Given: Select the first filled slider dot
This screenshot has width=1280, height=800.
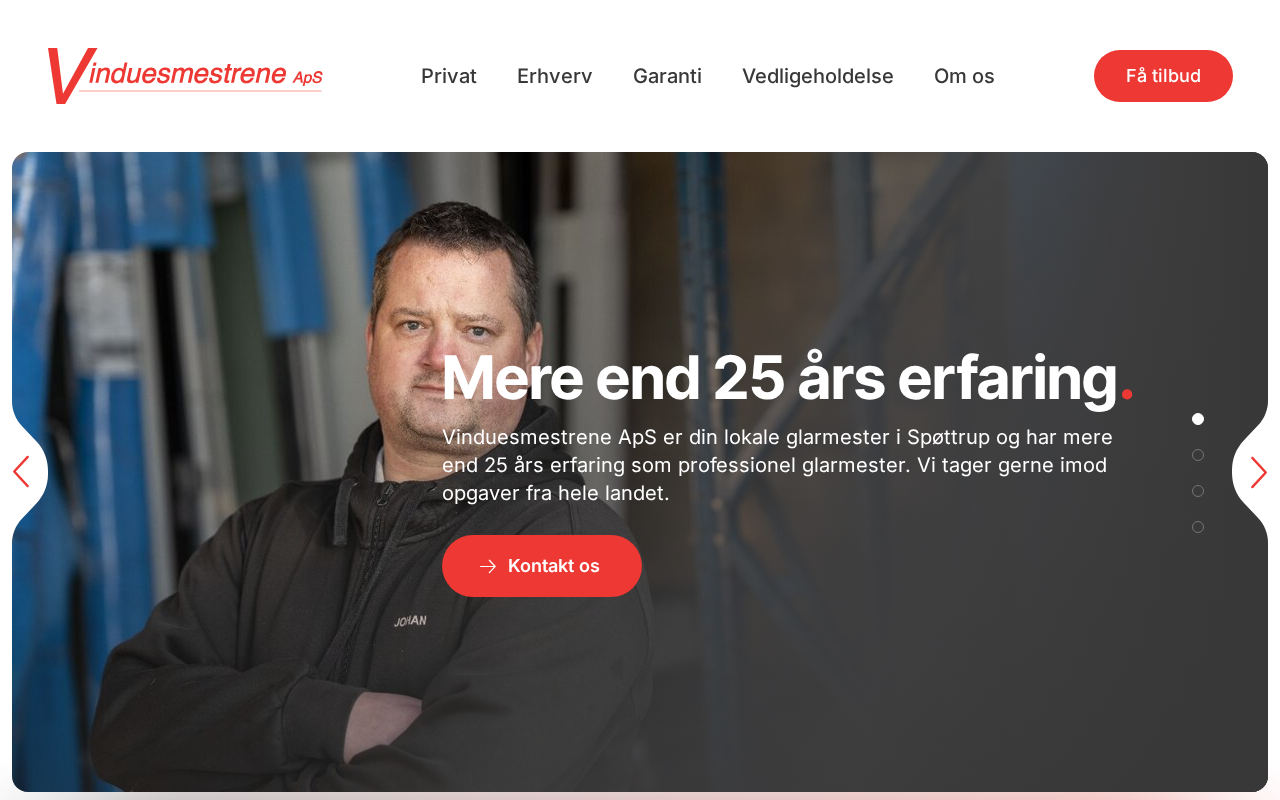Looking at the screenshot, I should pyautogui.click(x=1198, y=419).
